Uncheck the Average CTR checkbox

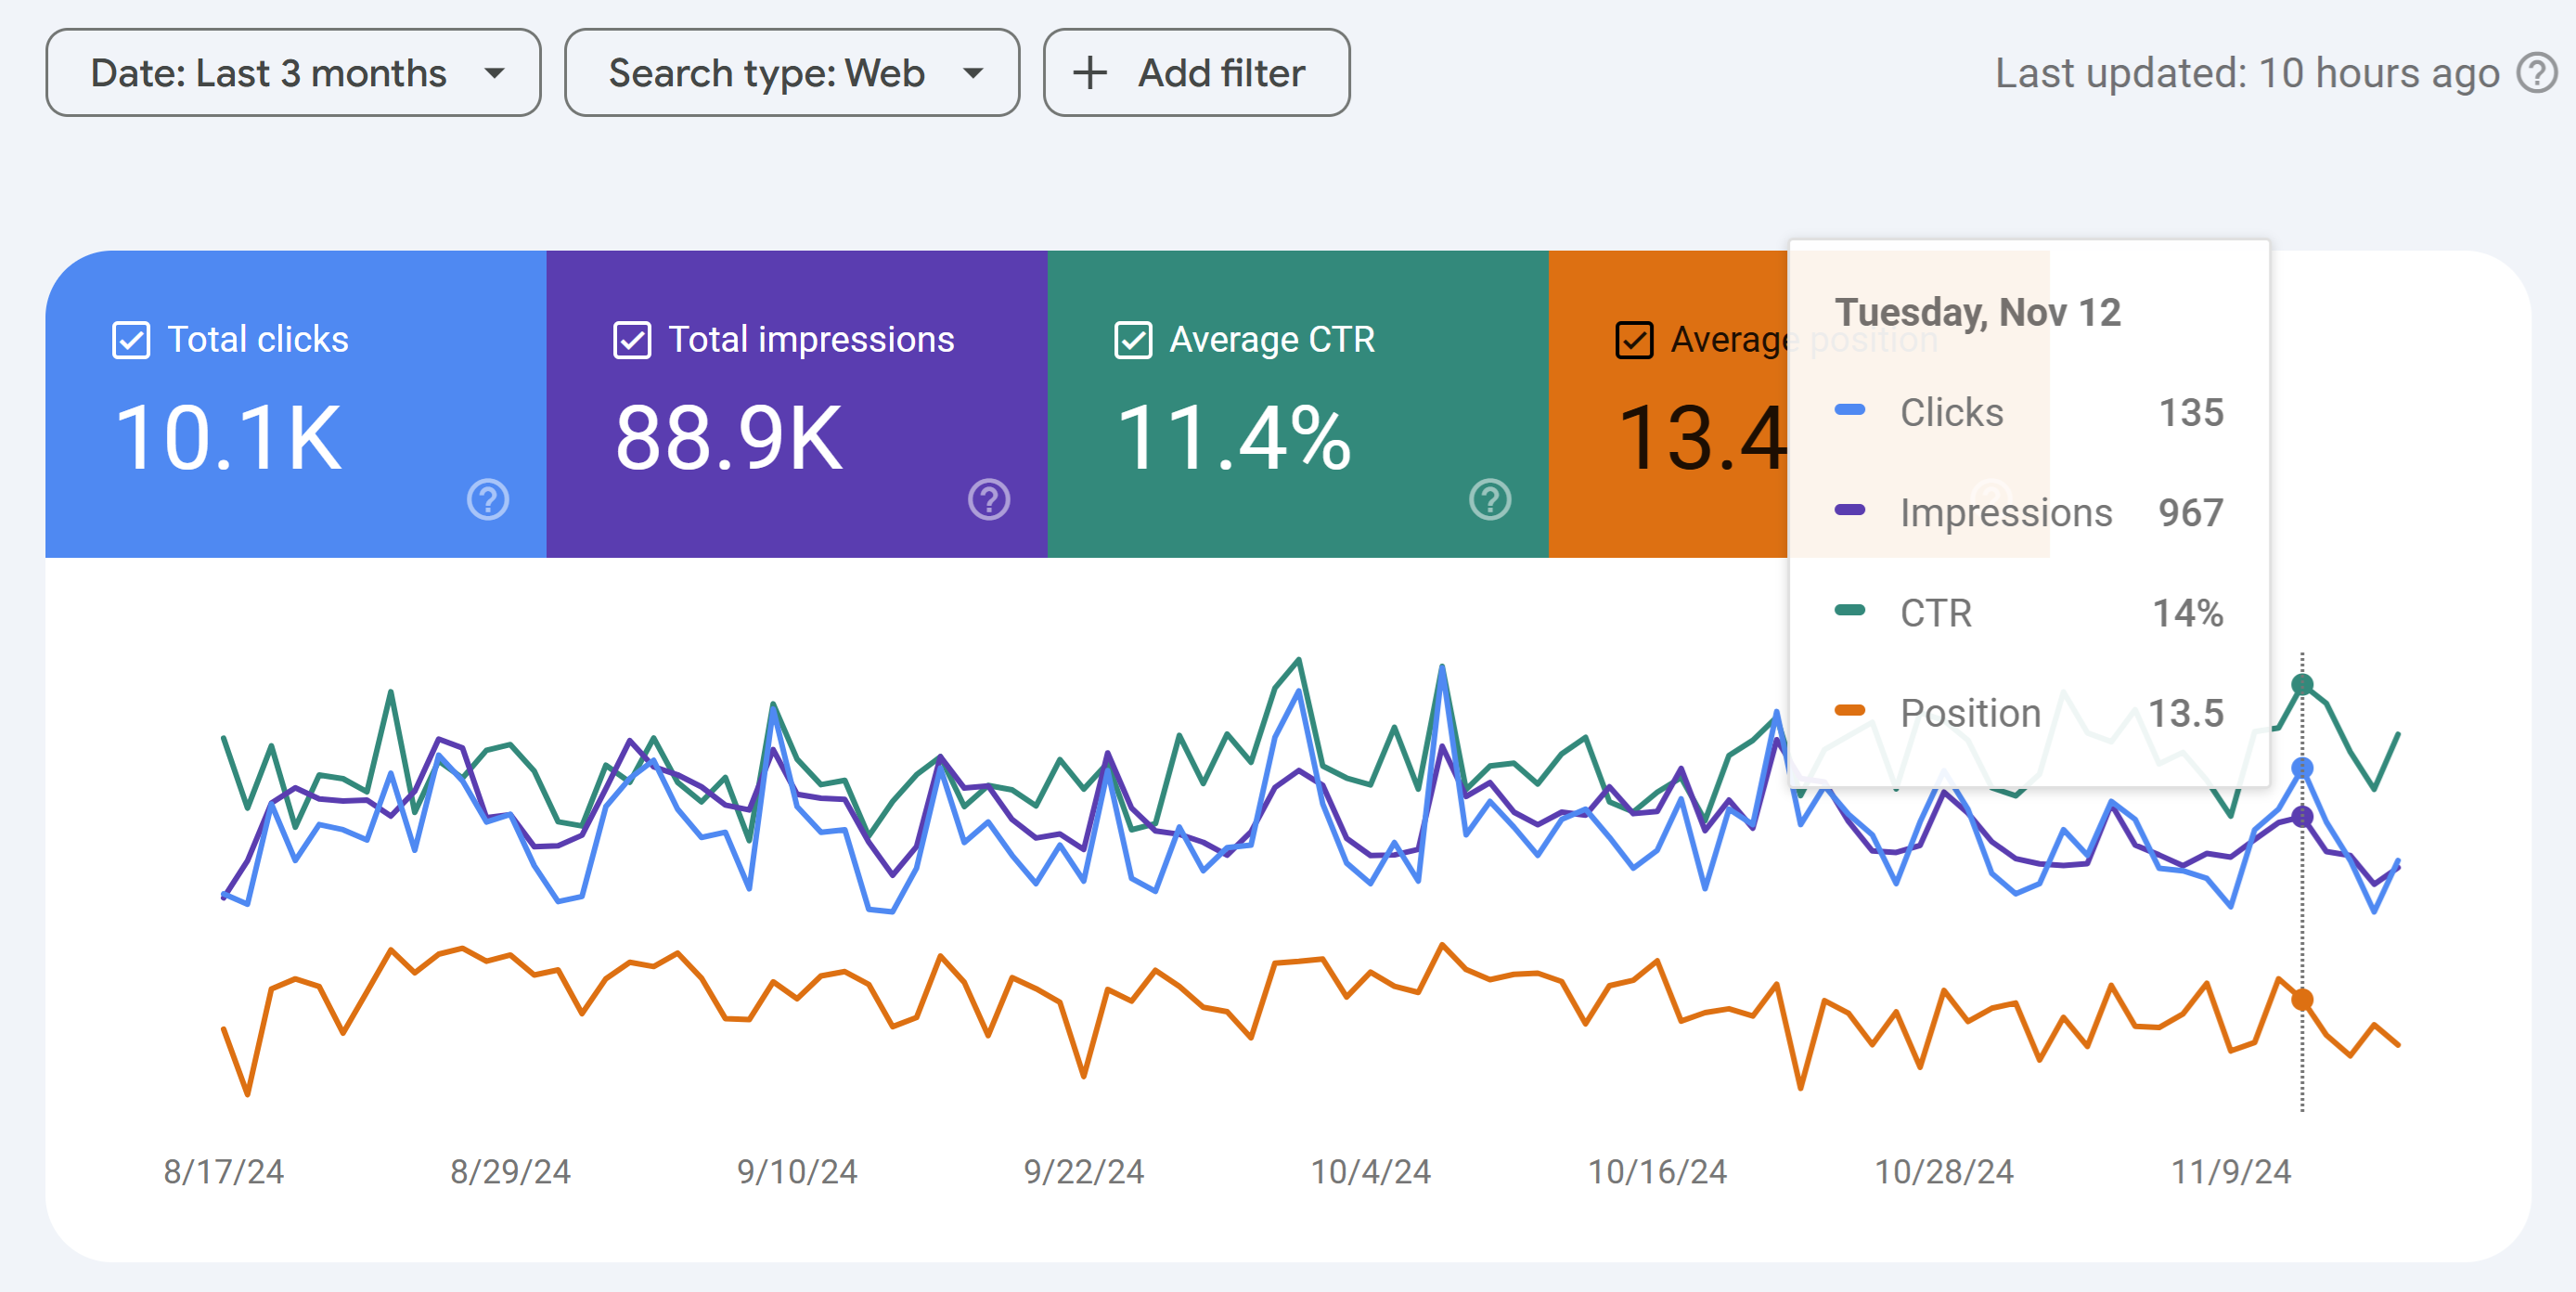pos(1133,340)
